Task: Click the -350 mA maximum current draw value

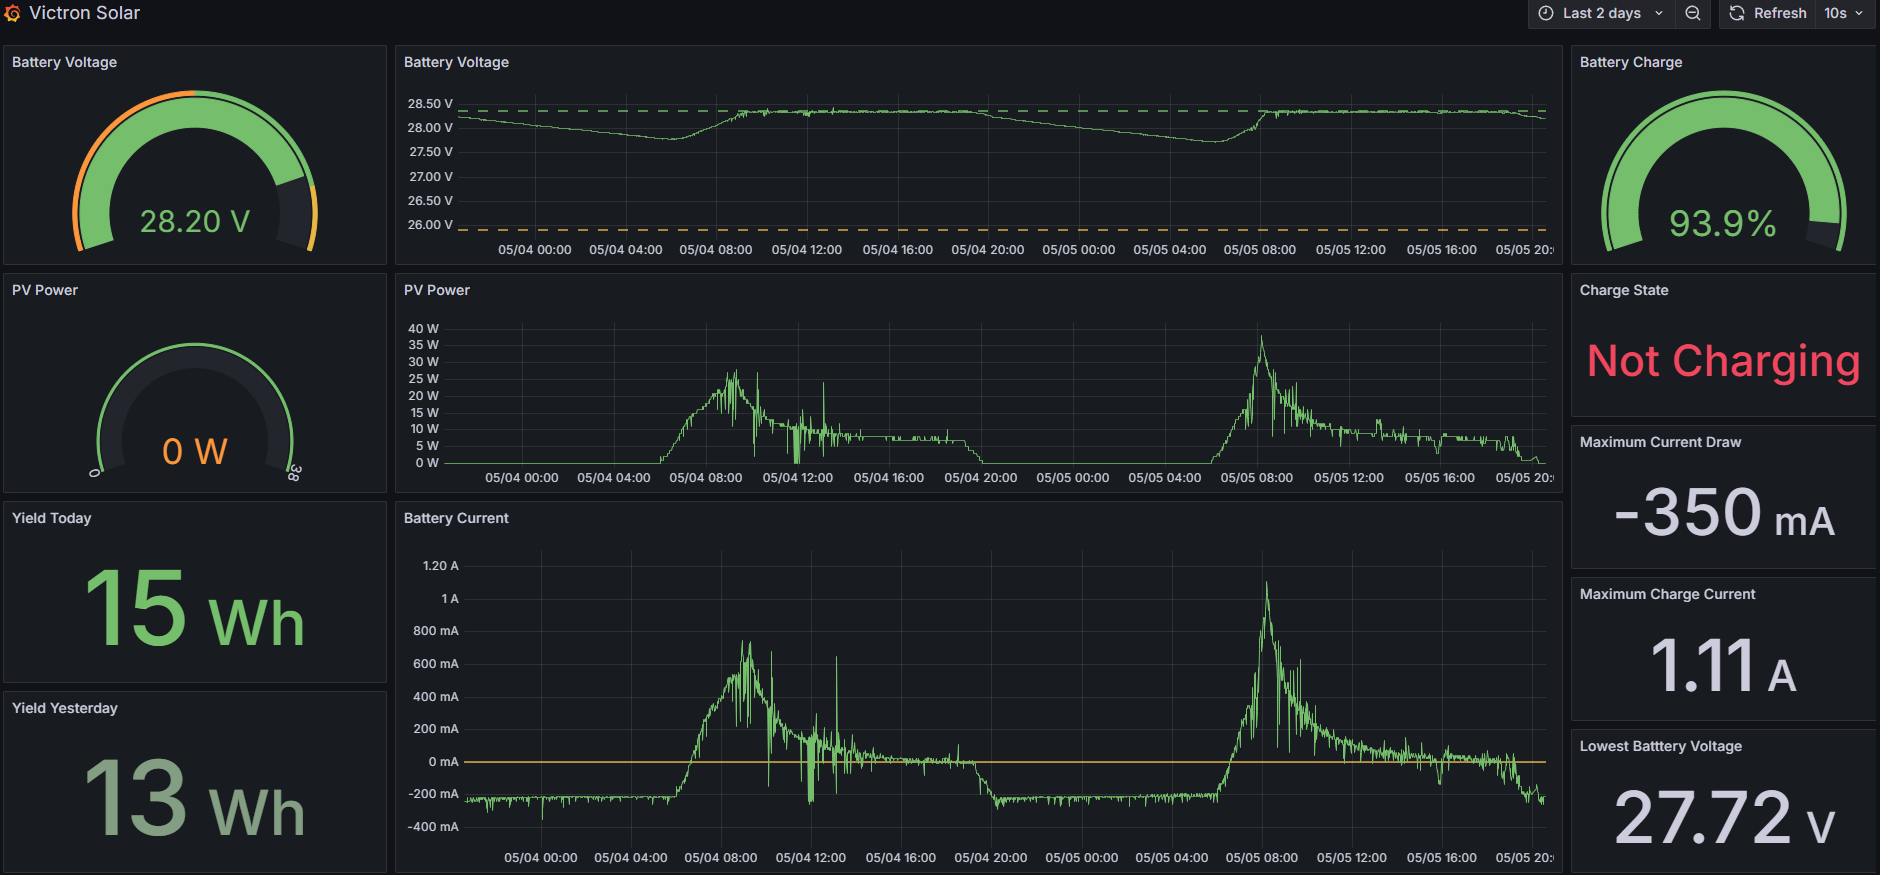Action: coord(1723,513)
